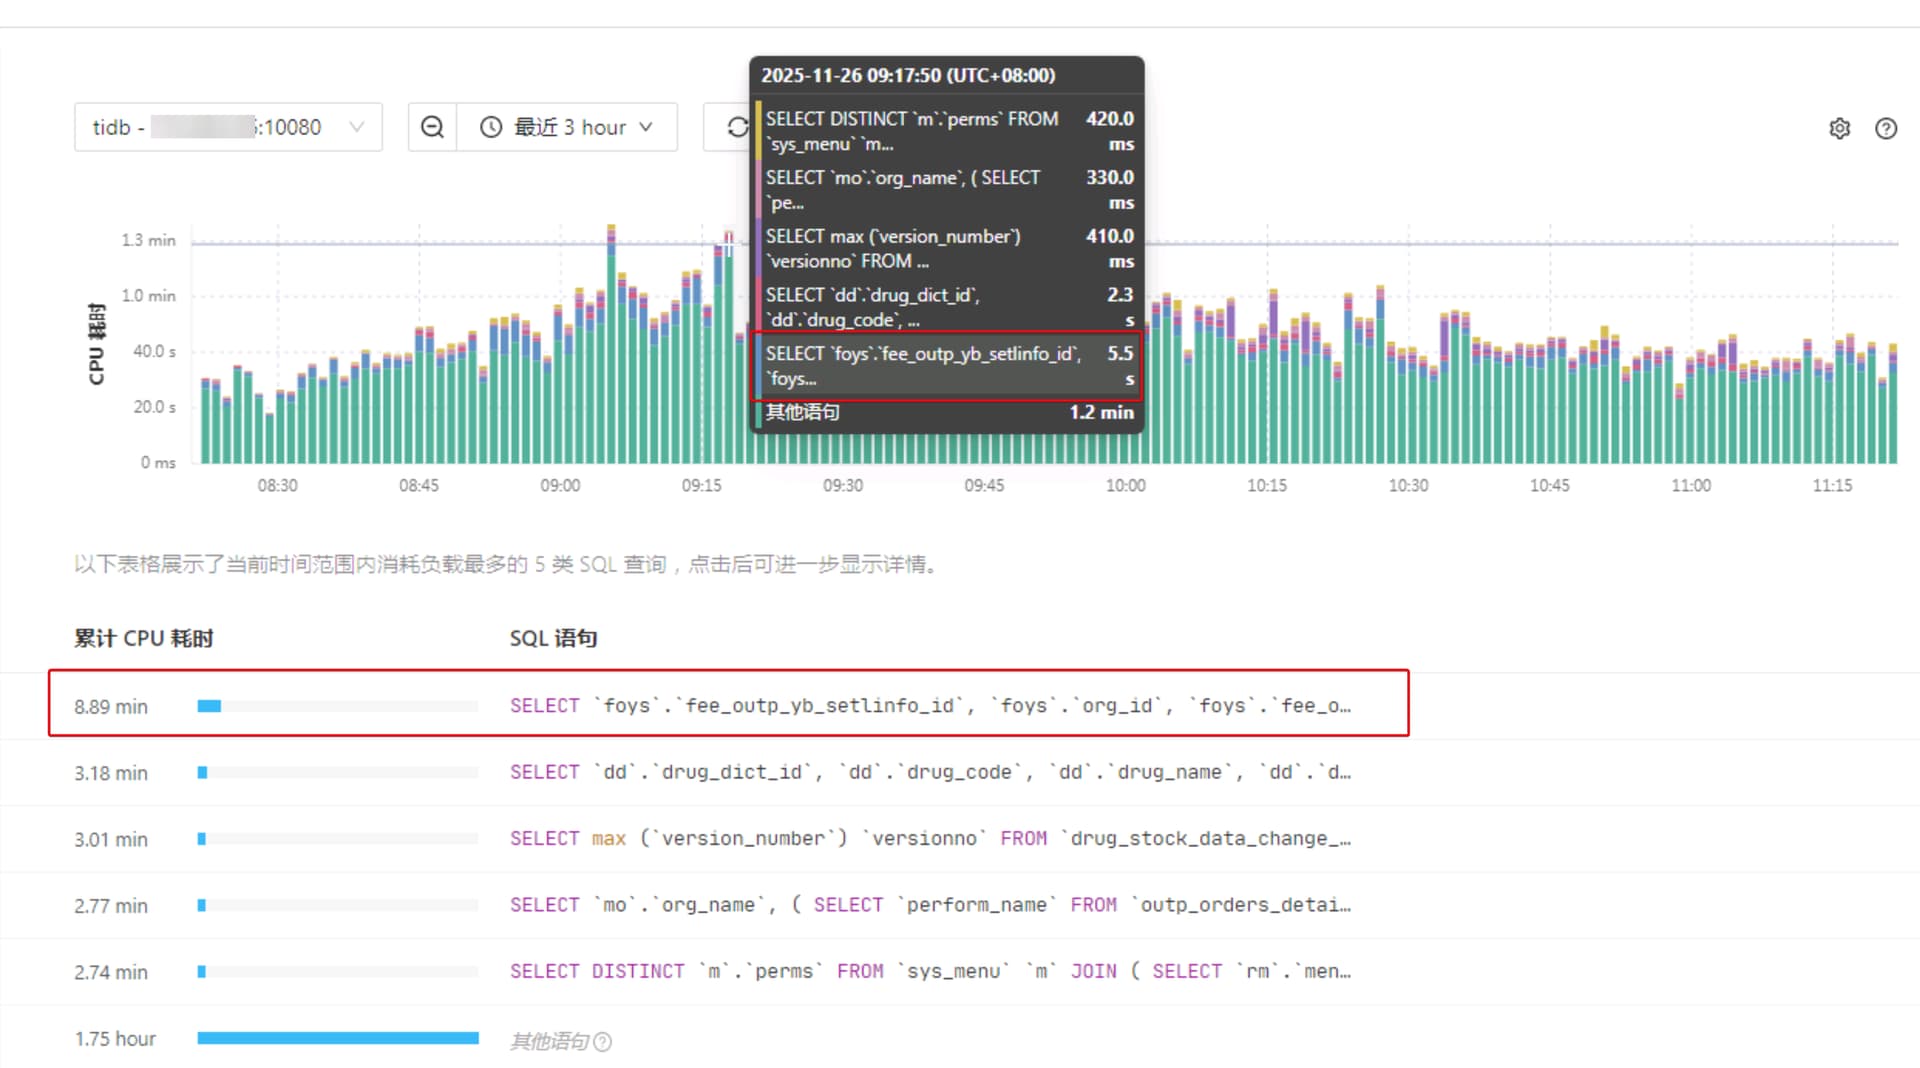Expand the 最近 3 hour time range dropdown
The image size is (1920, 1068).
pos(568,127)
